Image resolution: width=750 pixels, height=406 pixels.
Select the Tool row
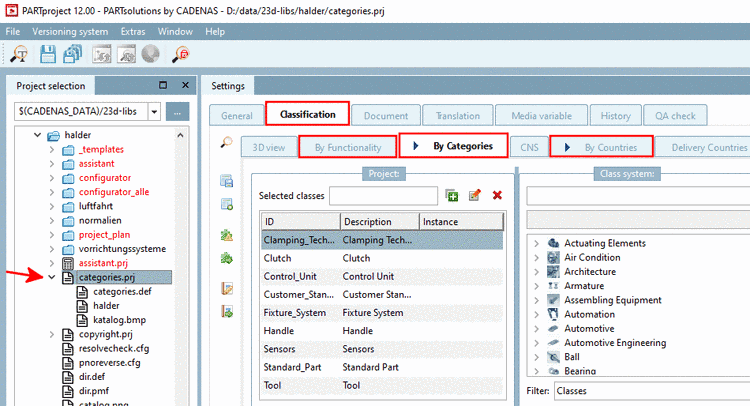382,385
